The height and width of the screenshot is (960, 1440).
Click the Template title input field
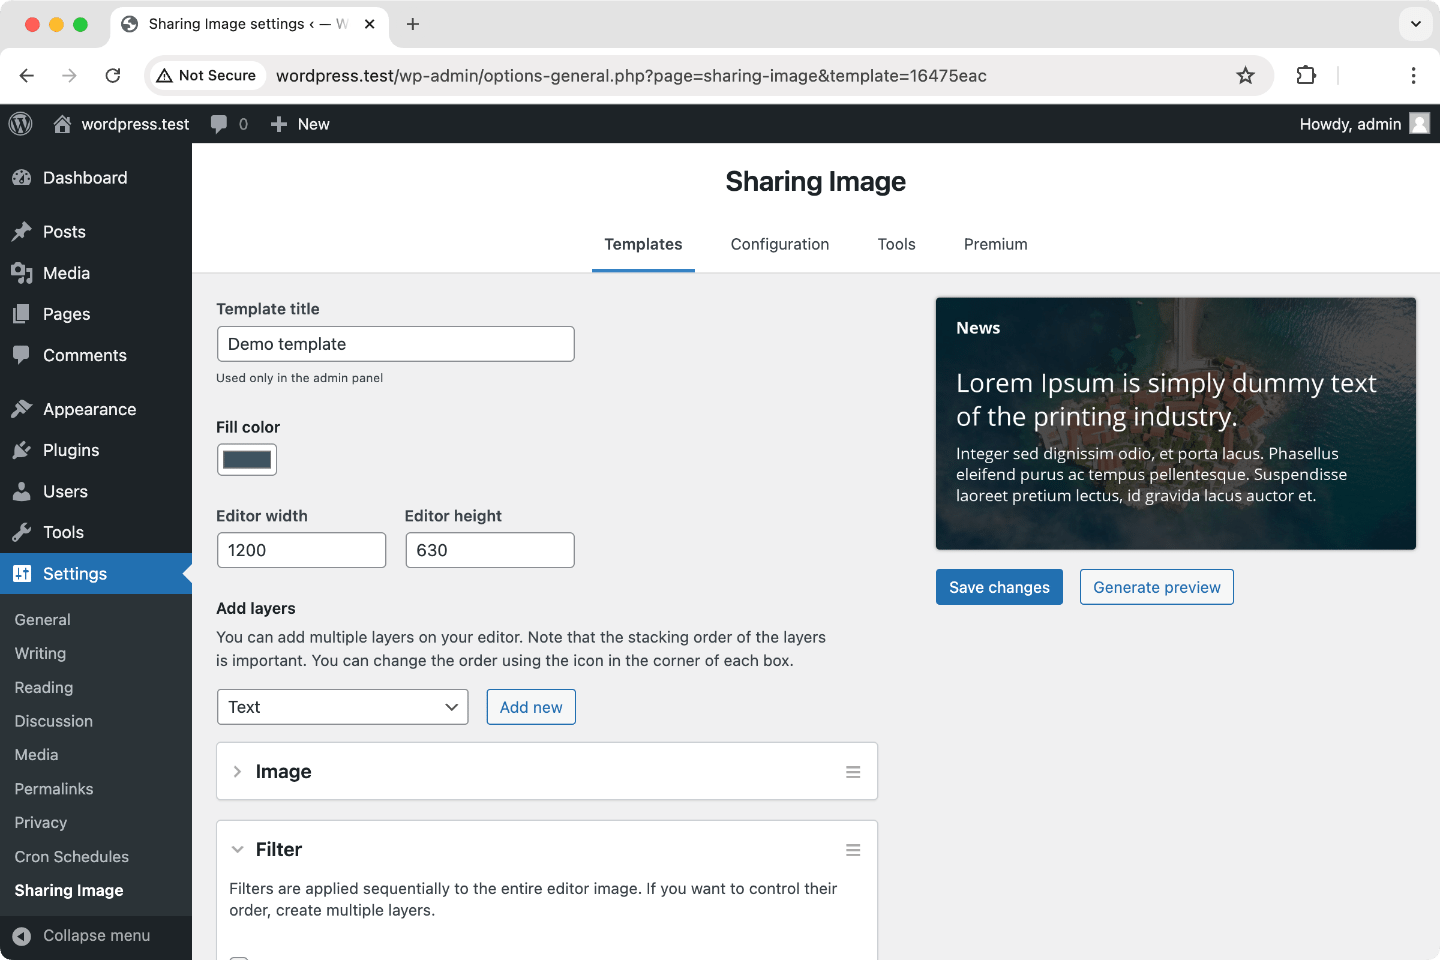(x=395, y=344)
